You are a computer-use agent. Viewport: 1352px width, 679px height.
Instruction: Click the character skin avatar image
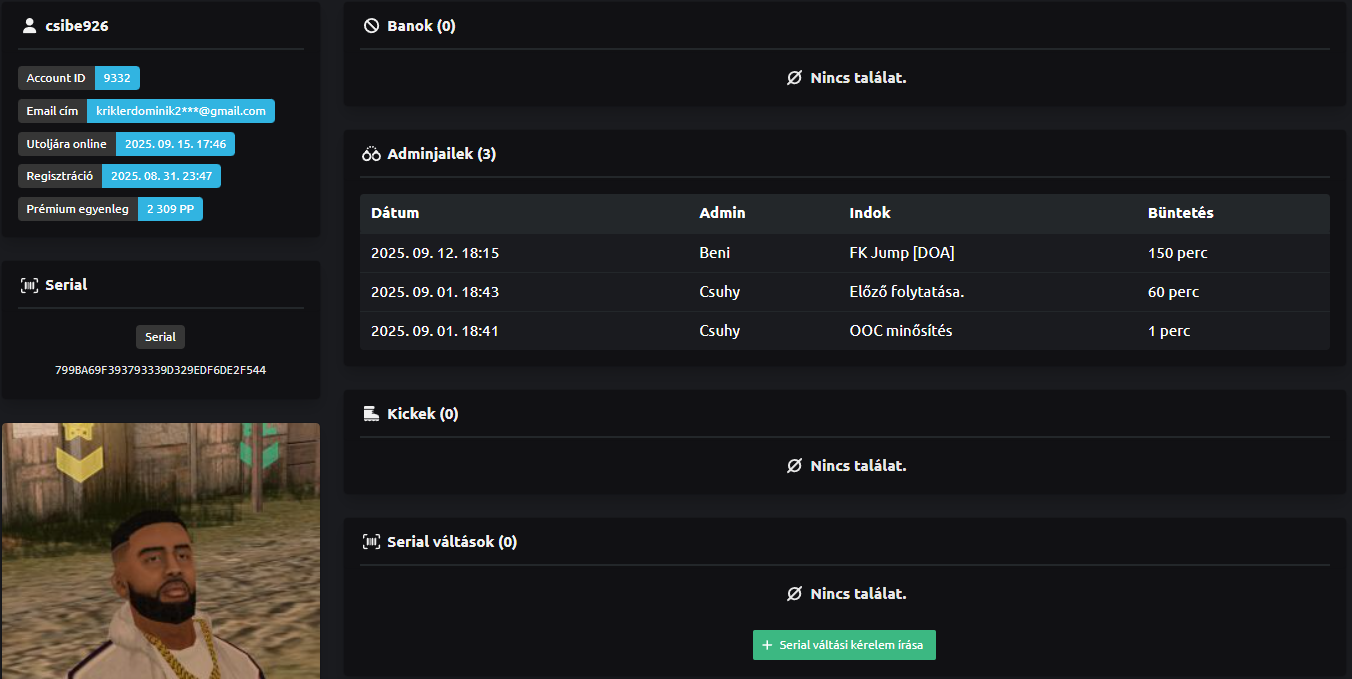(161, 551)
